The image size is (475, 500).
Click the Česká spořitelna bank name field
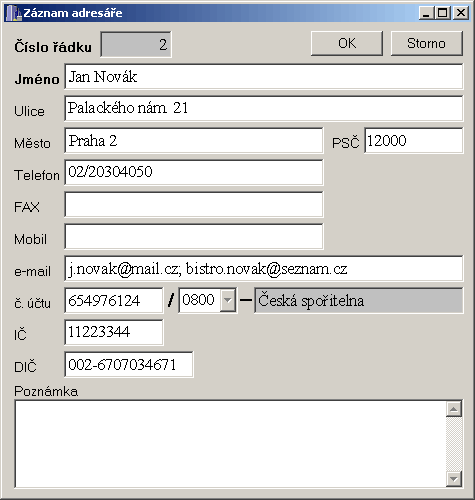(x=359, y=300)
